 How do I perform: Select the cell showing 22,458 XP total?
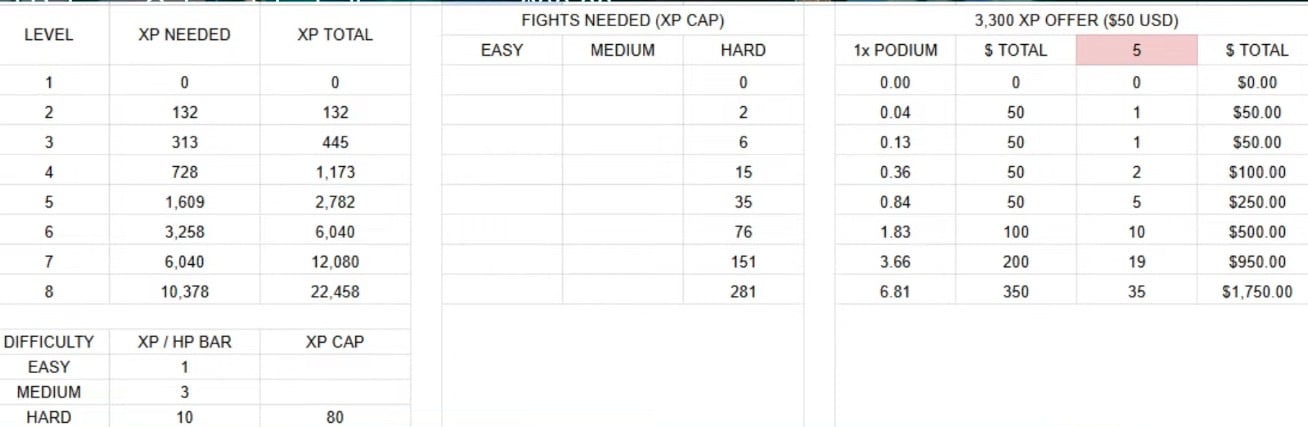click(335, 292)
